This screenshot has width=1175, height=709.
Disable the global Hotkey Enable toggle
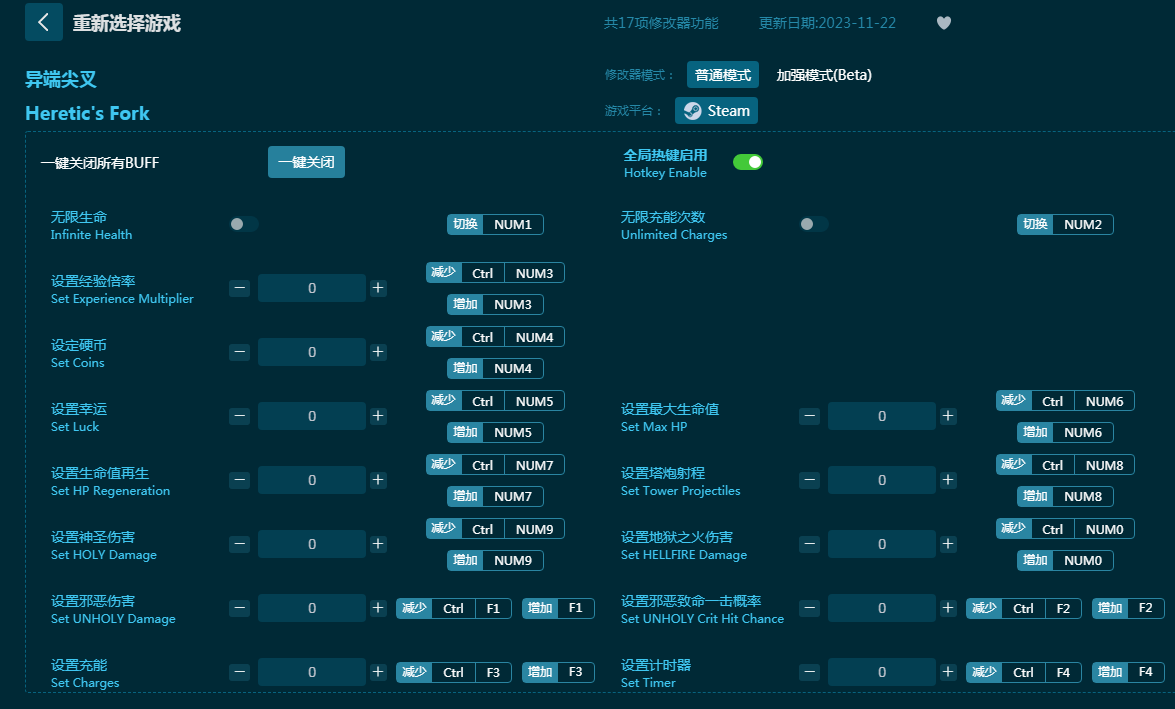(x=748, y=162)
